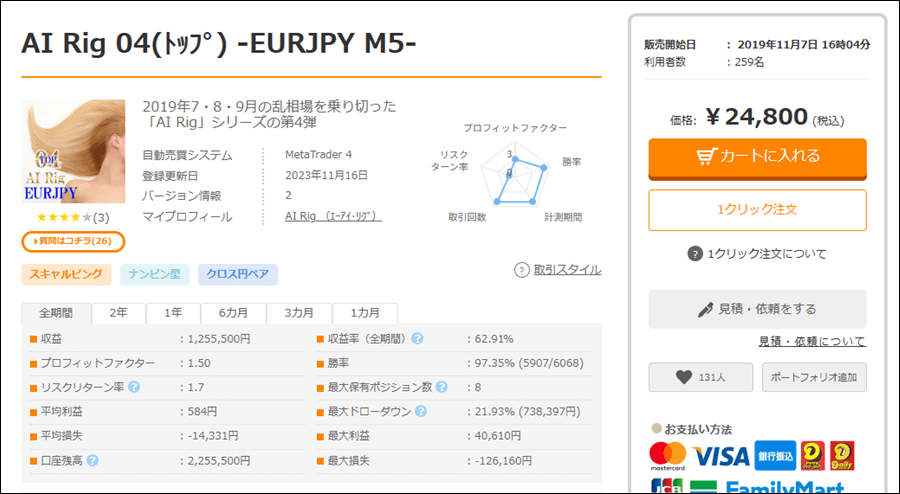
Task: Click the 銀行振込 payment icon
Action: (x=775, y=456)
